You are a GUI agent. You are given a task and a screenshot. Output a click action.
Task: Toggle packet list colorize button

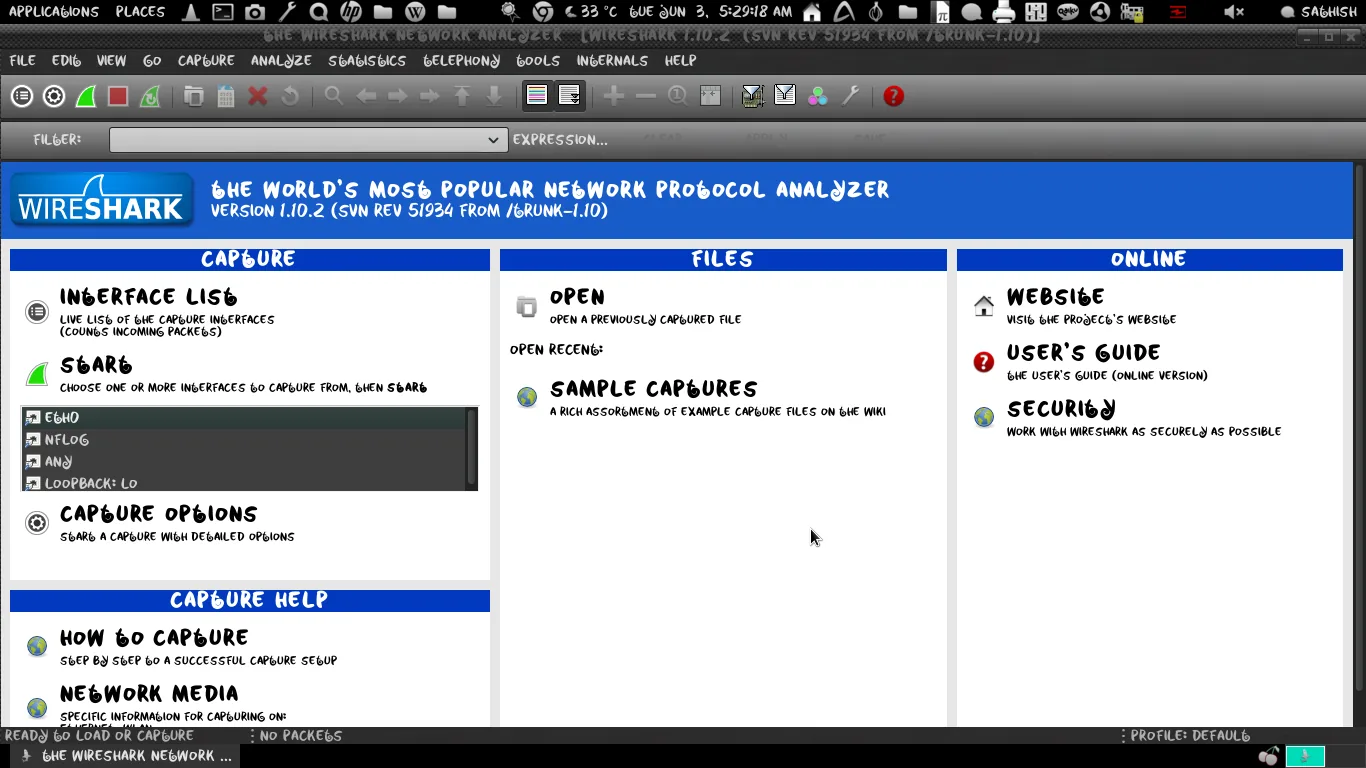tap(537, 96)
